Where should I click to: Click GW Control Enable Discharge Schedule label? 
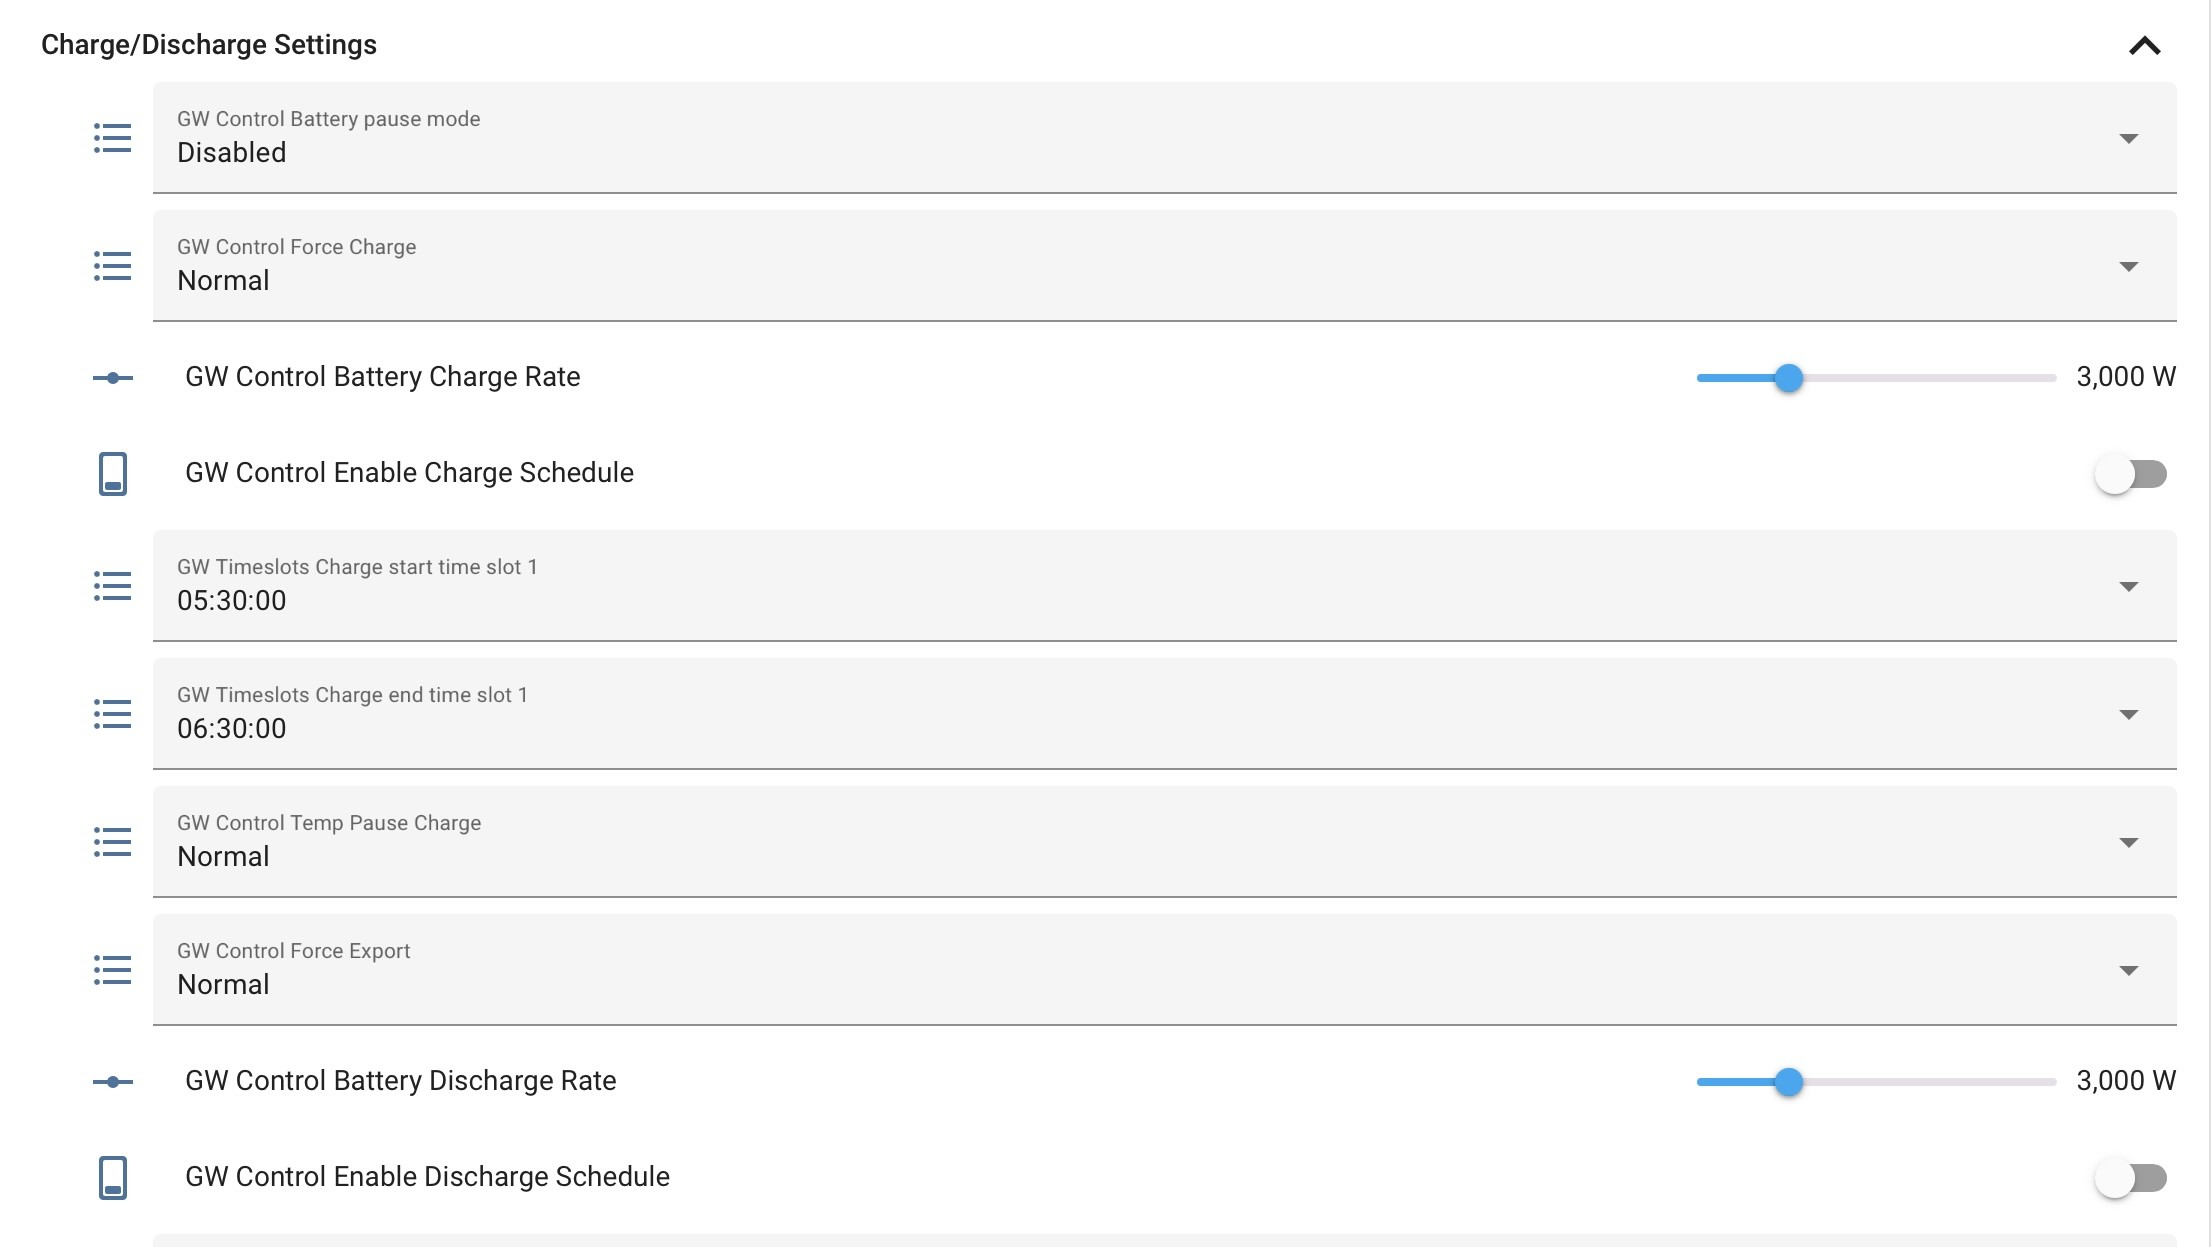(x=427, y=1177)
